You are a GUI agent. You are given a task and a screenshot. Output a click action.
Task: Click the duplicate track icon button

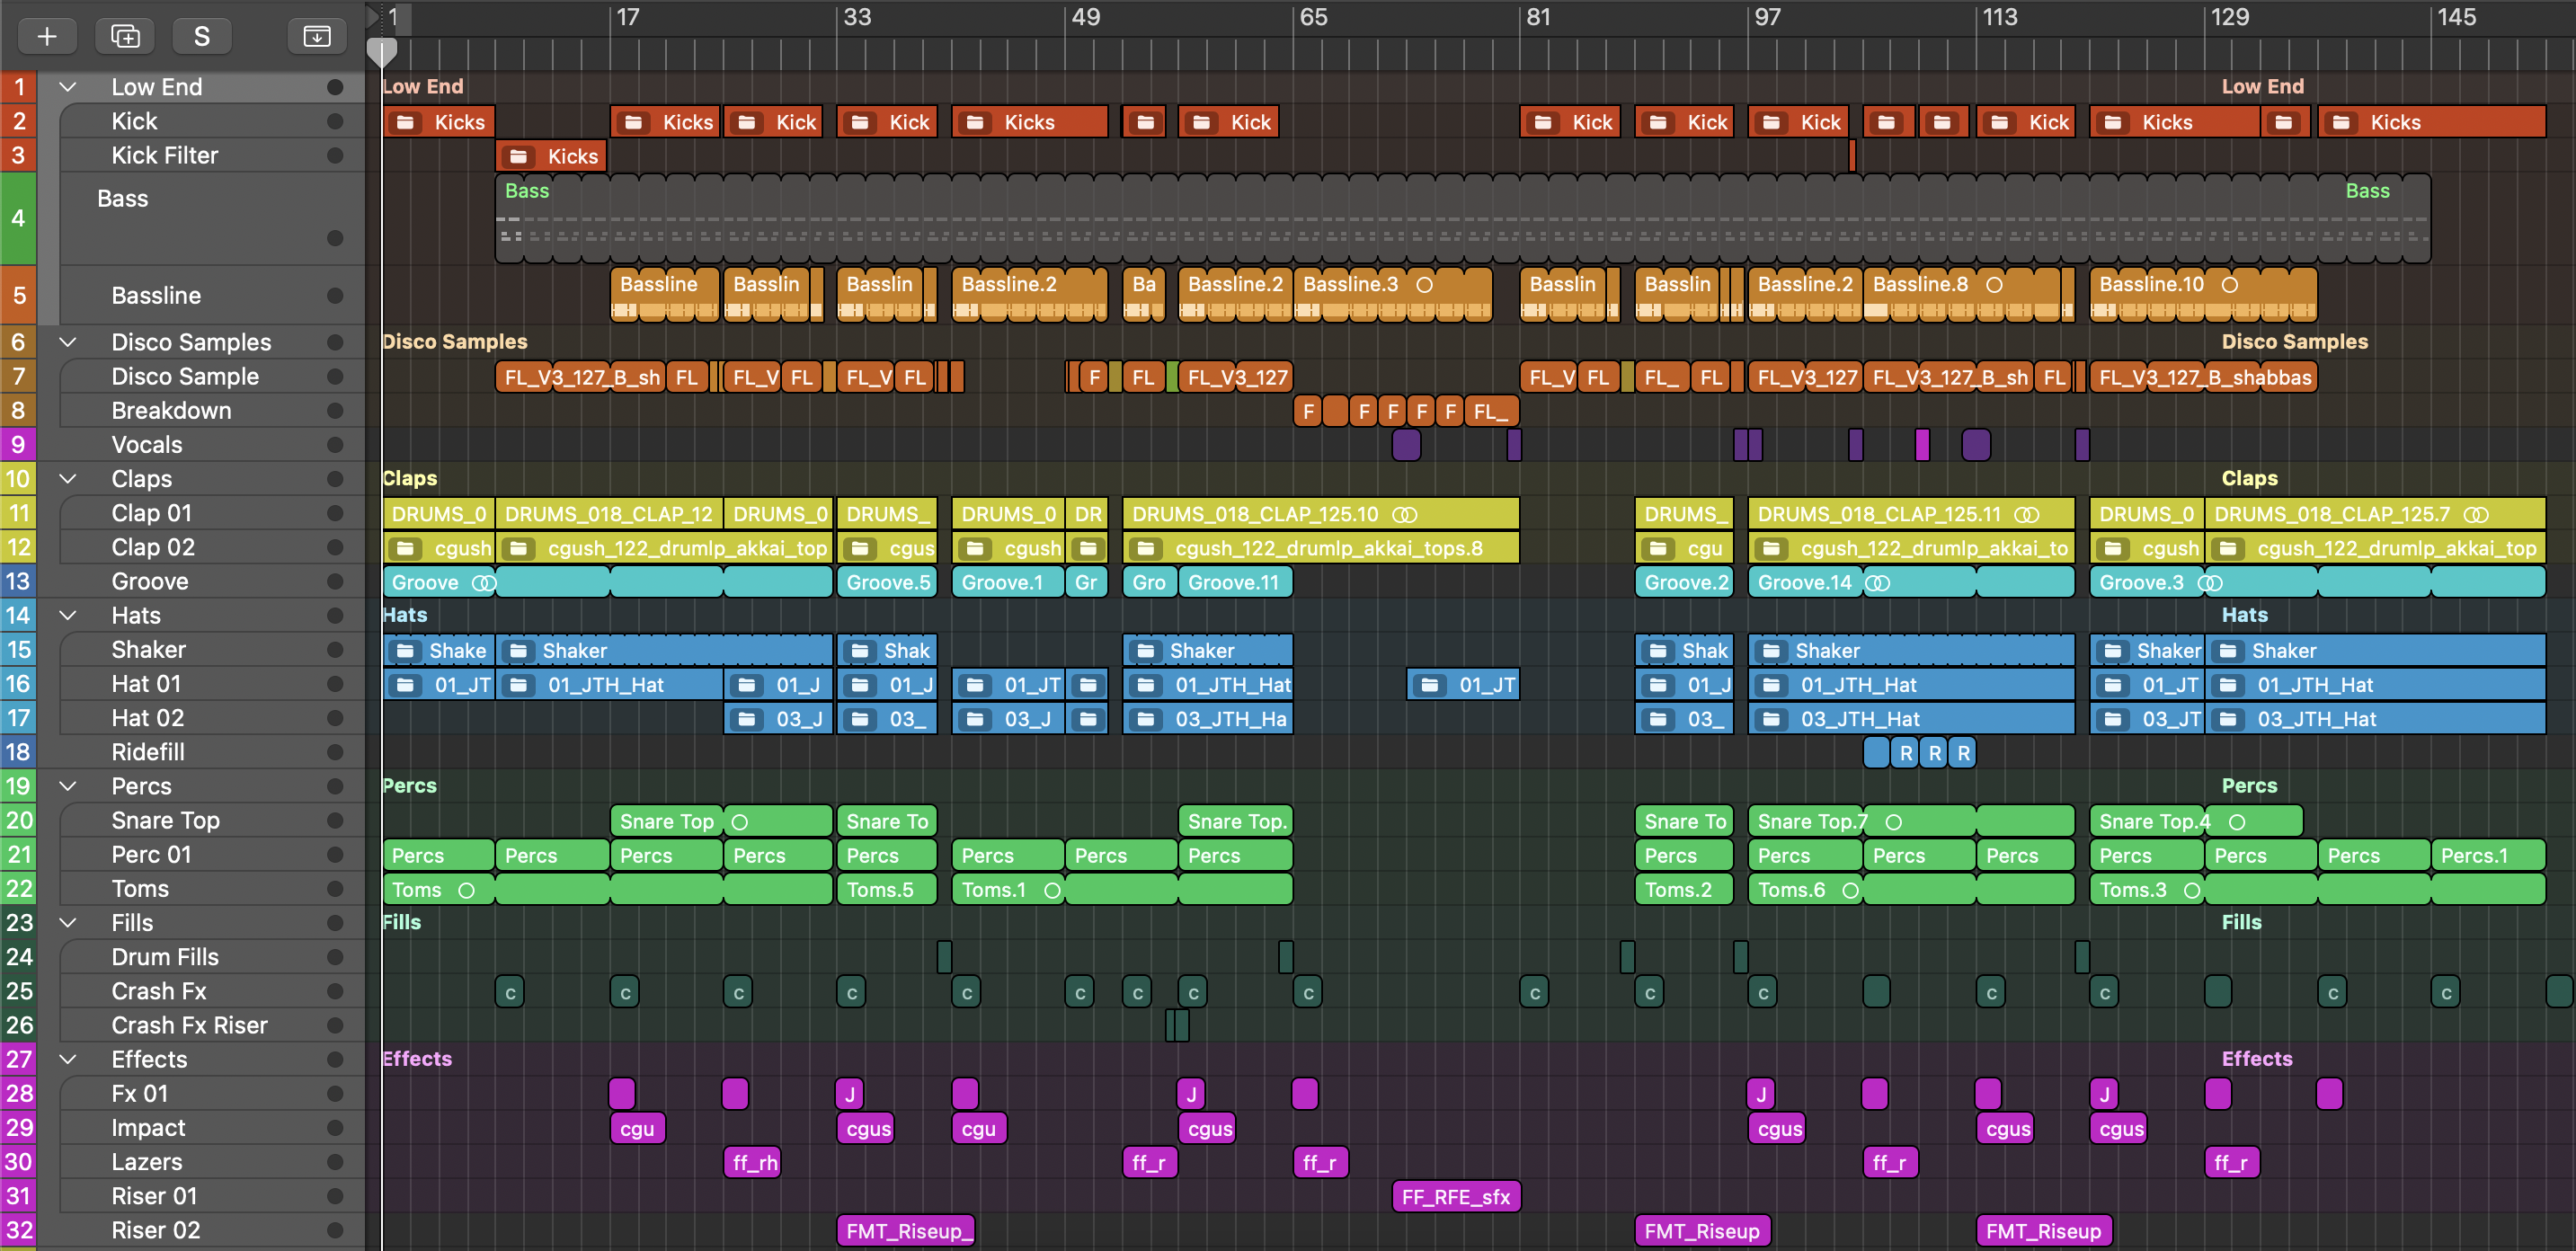125,37
